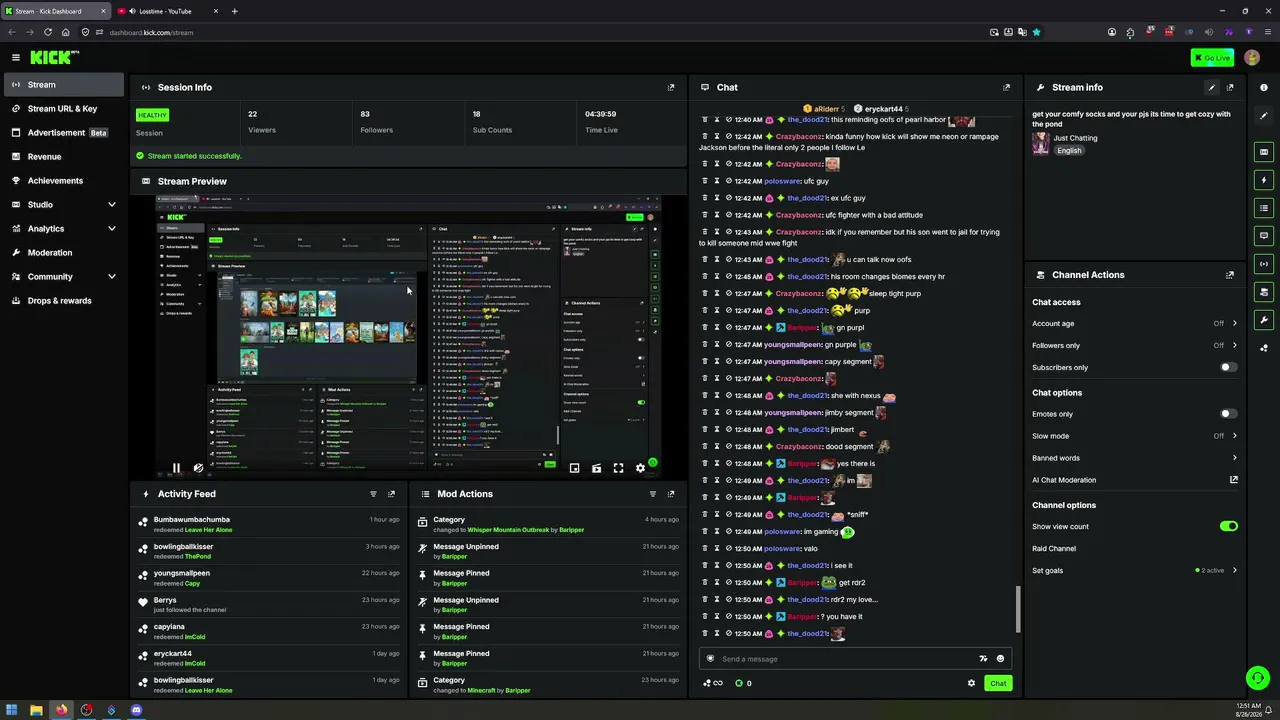The height and width of the screenshot is (720, 1280).
Task: Turn off Show view count
Action: point(1228,526)
